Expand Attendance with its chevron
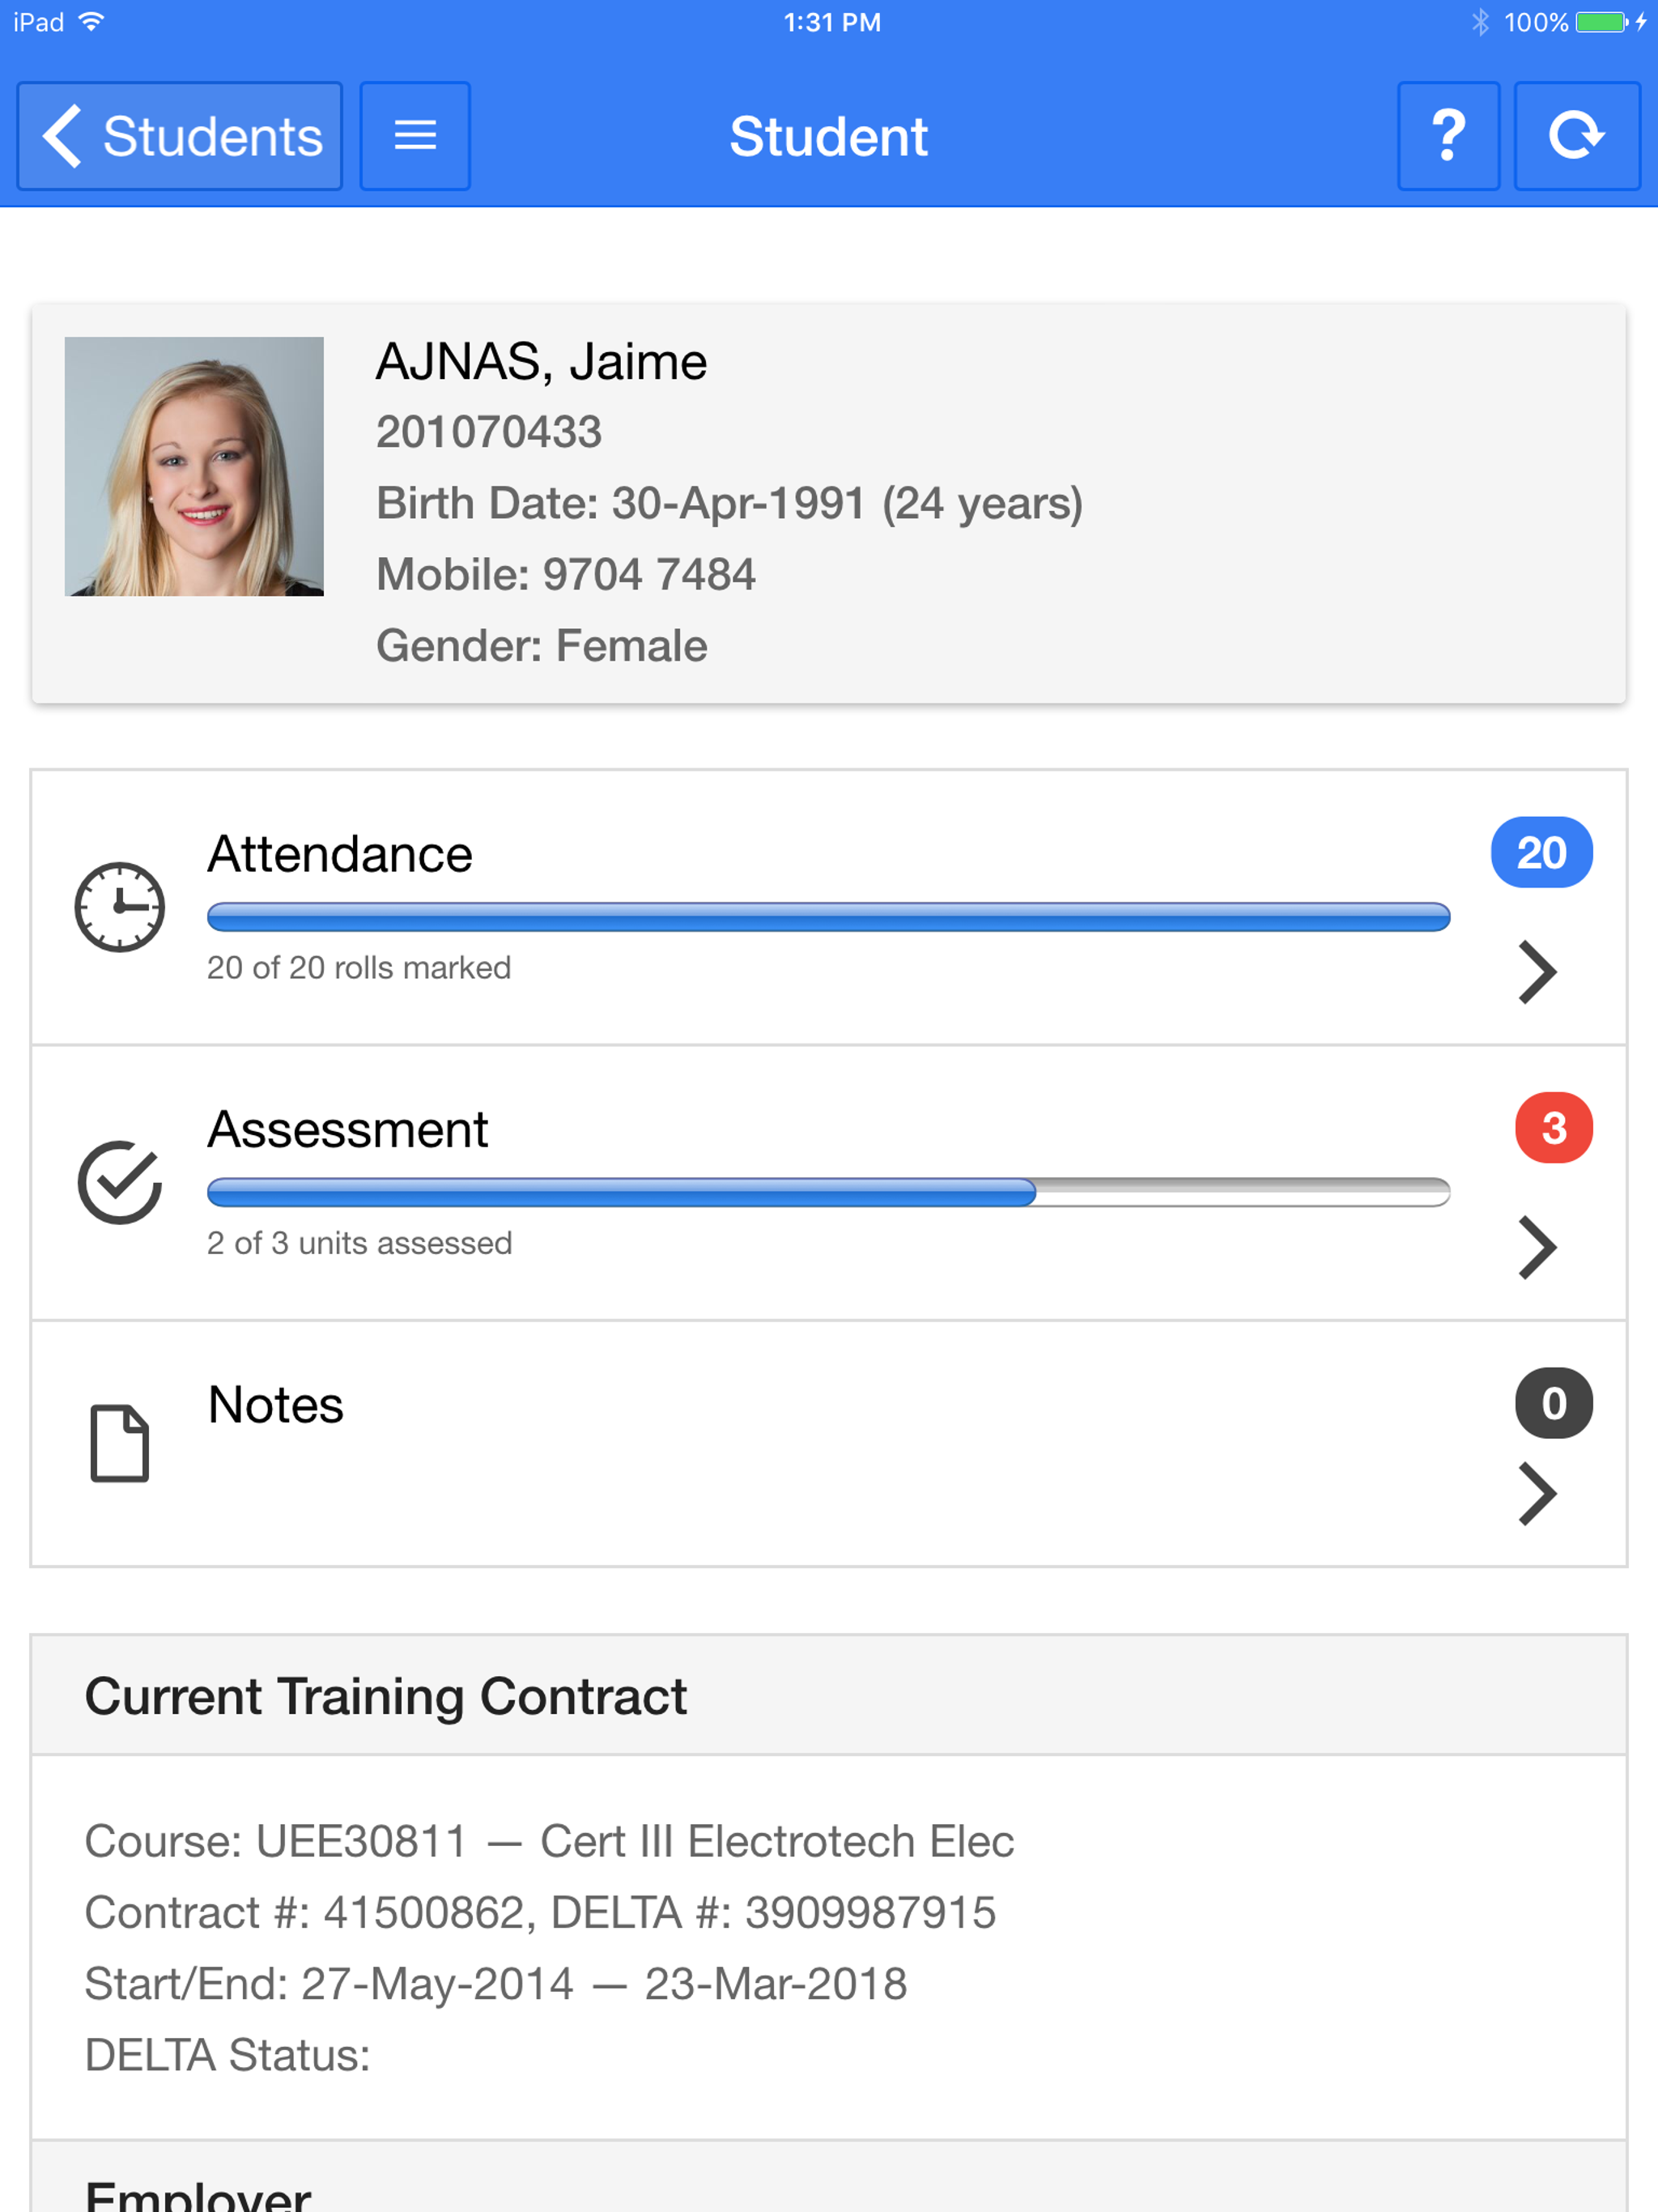The width and height of the screenshot is (1658, 2212). tap(1537, 972)
